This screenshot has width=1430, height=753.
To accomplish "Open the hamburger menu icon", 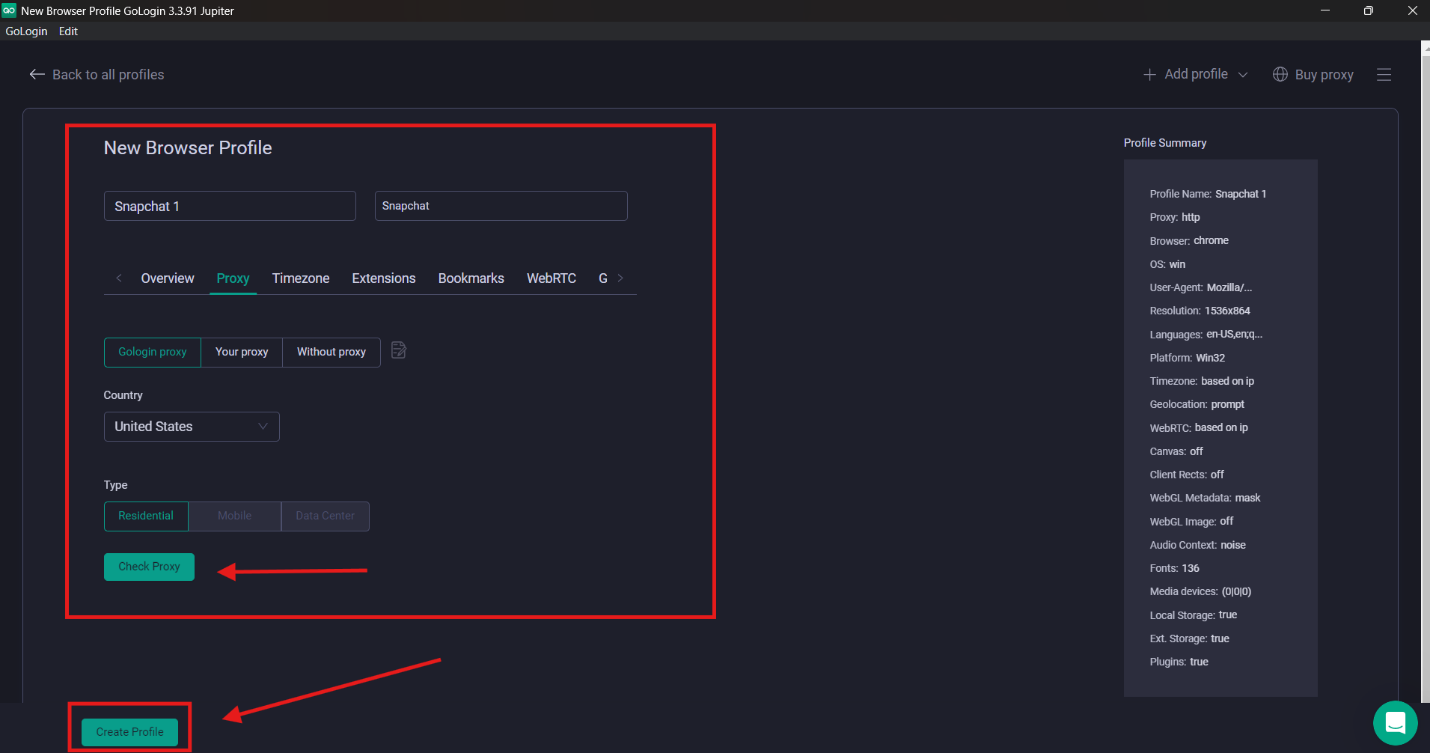I will click(x=1384, y=75).
